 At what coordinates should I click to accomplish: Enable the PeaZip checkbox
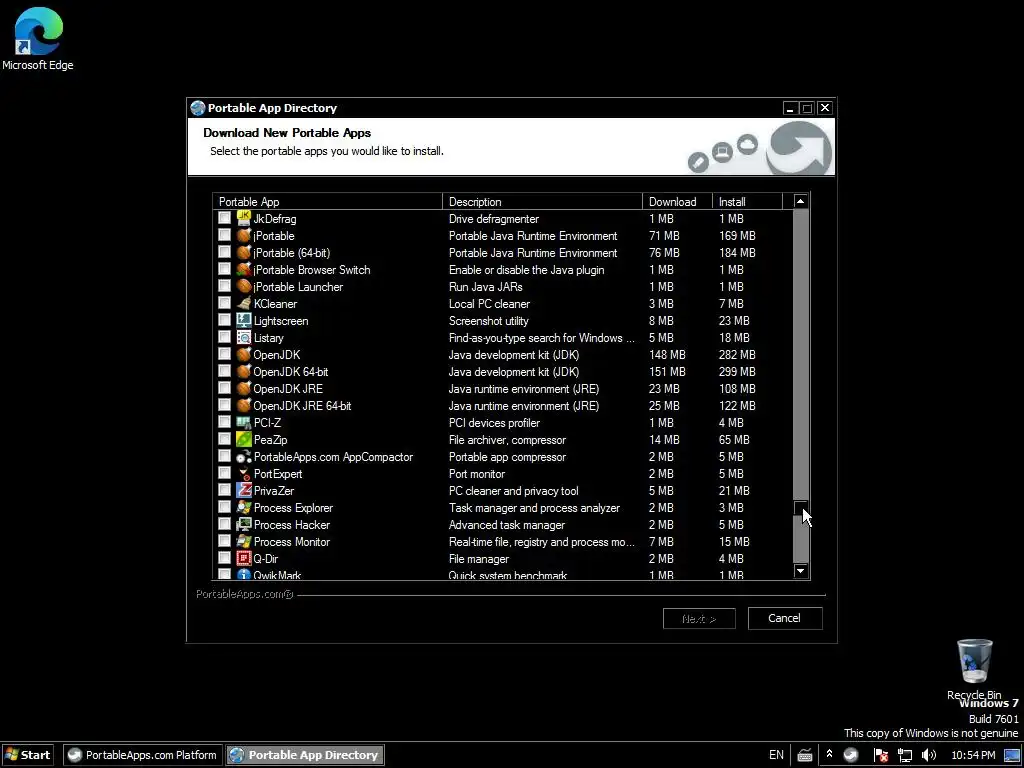224,438
